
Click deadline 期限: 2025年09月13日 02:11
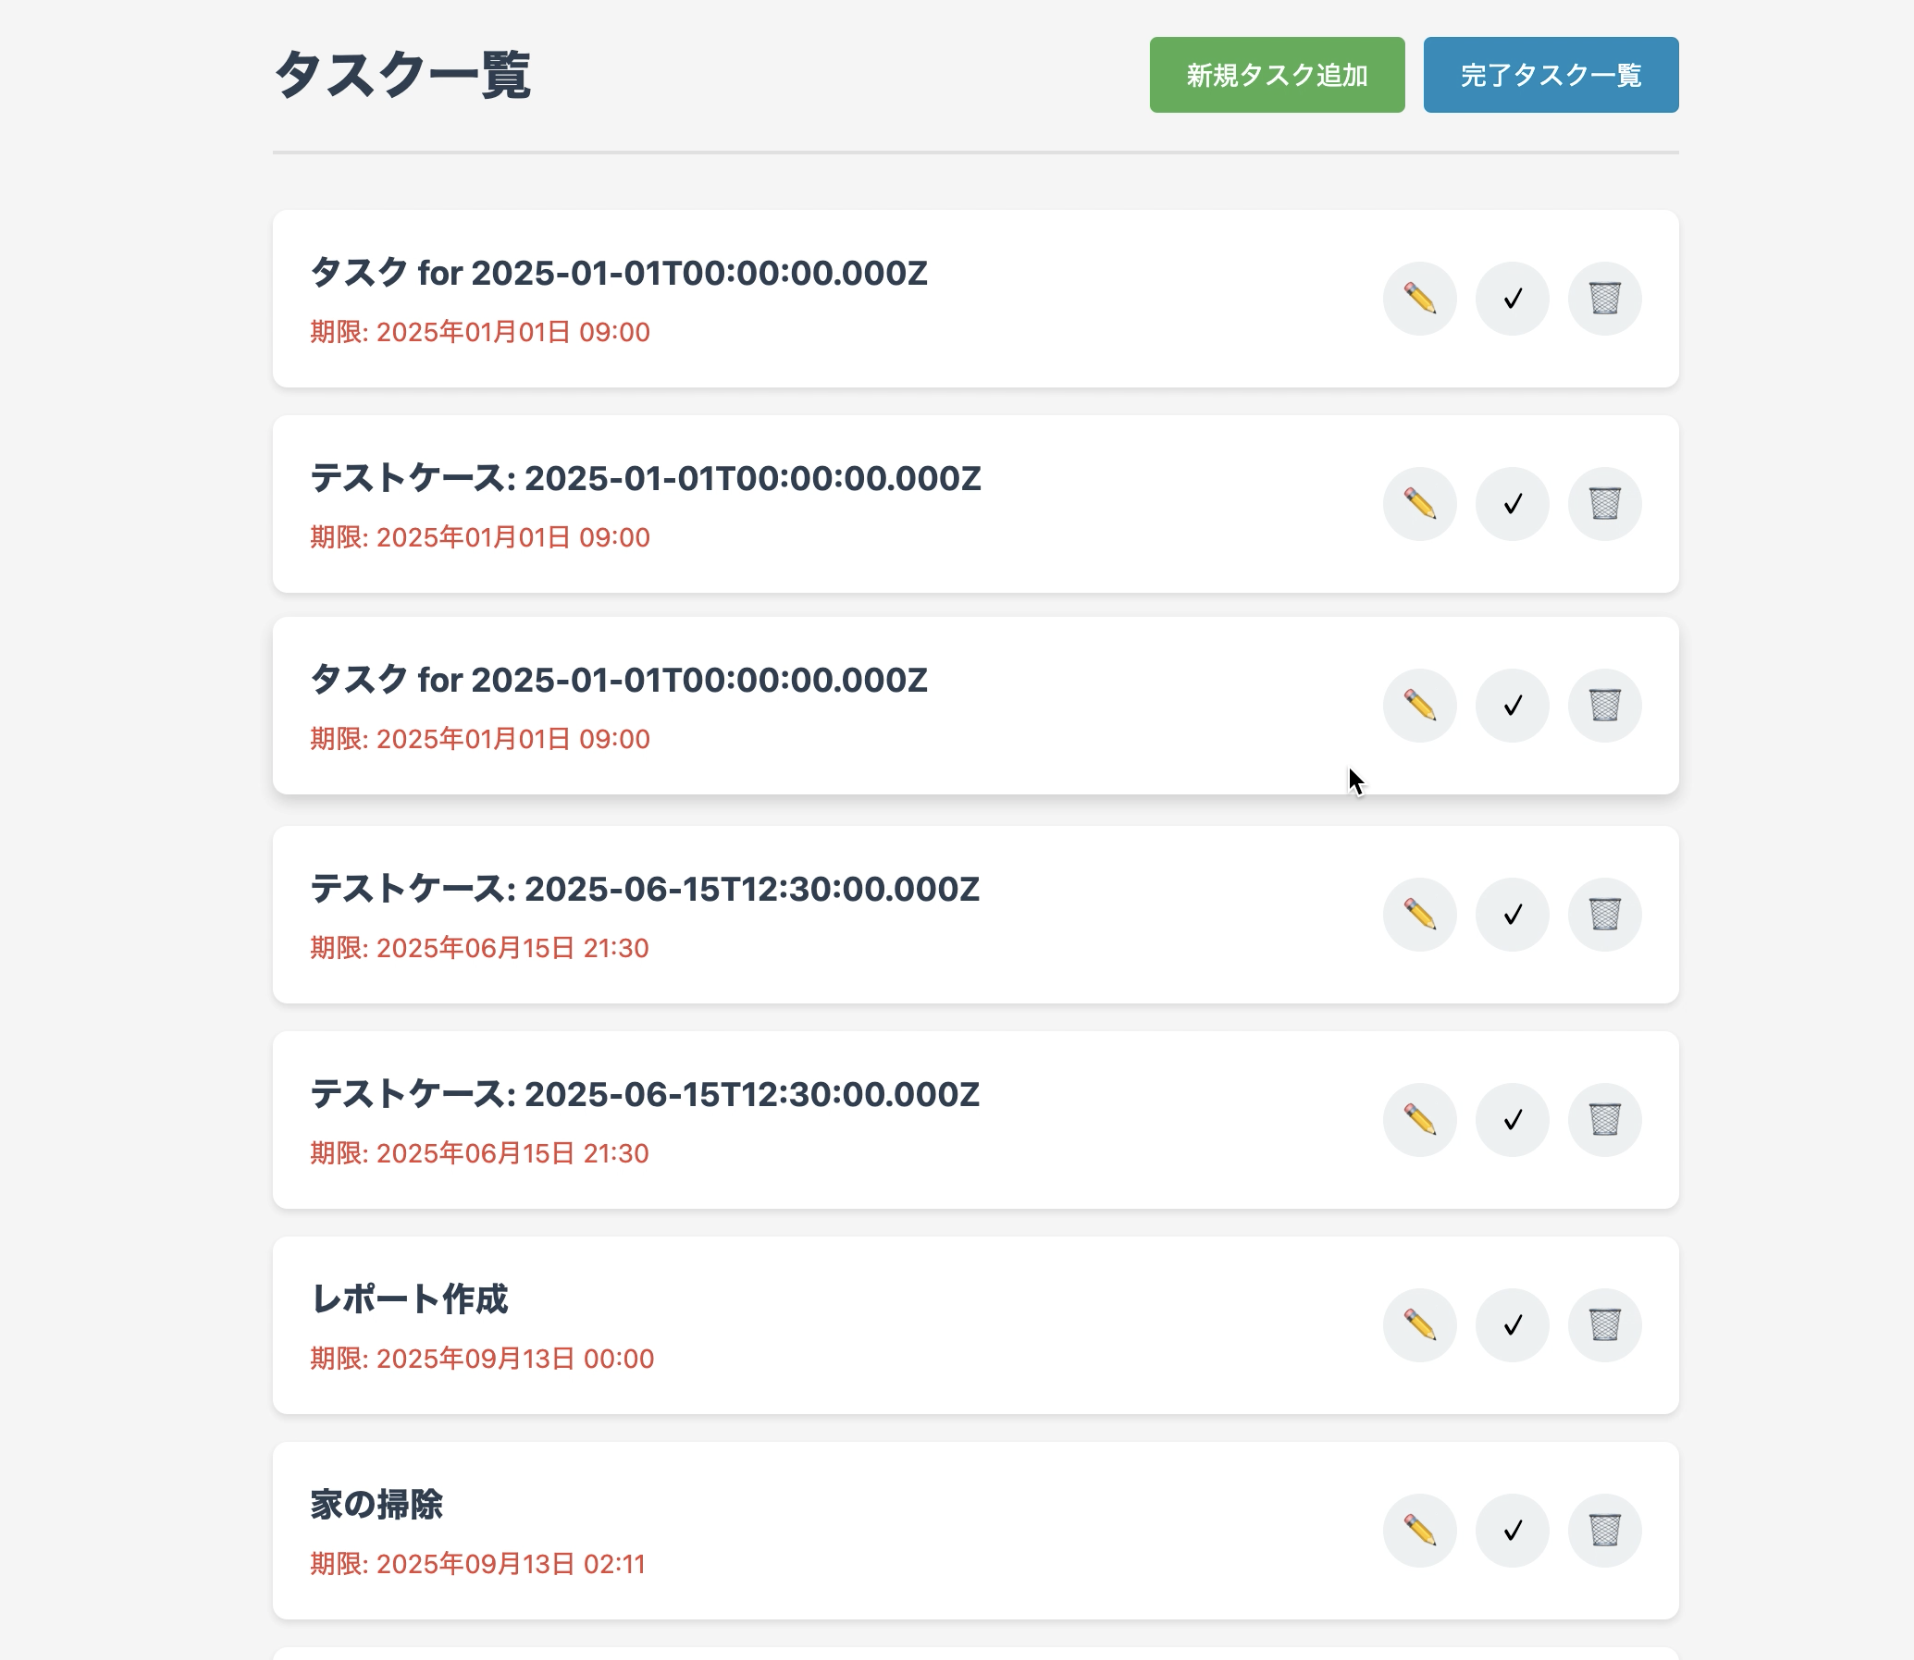(478, 1563)
